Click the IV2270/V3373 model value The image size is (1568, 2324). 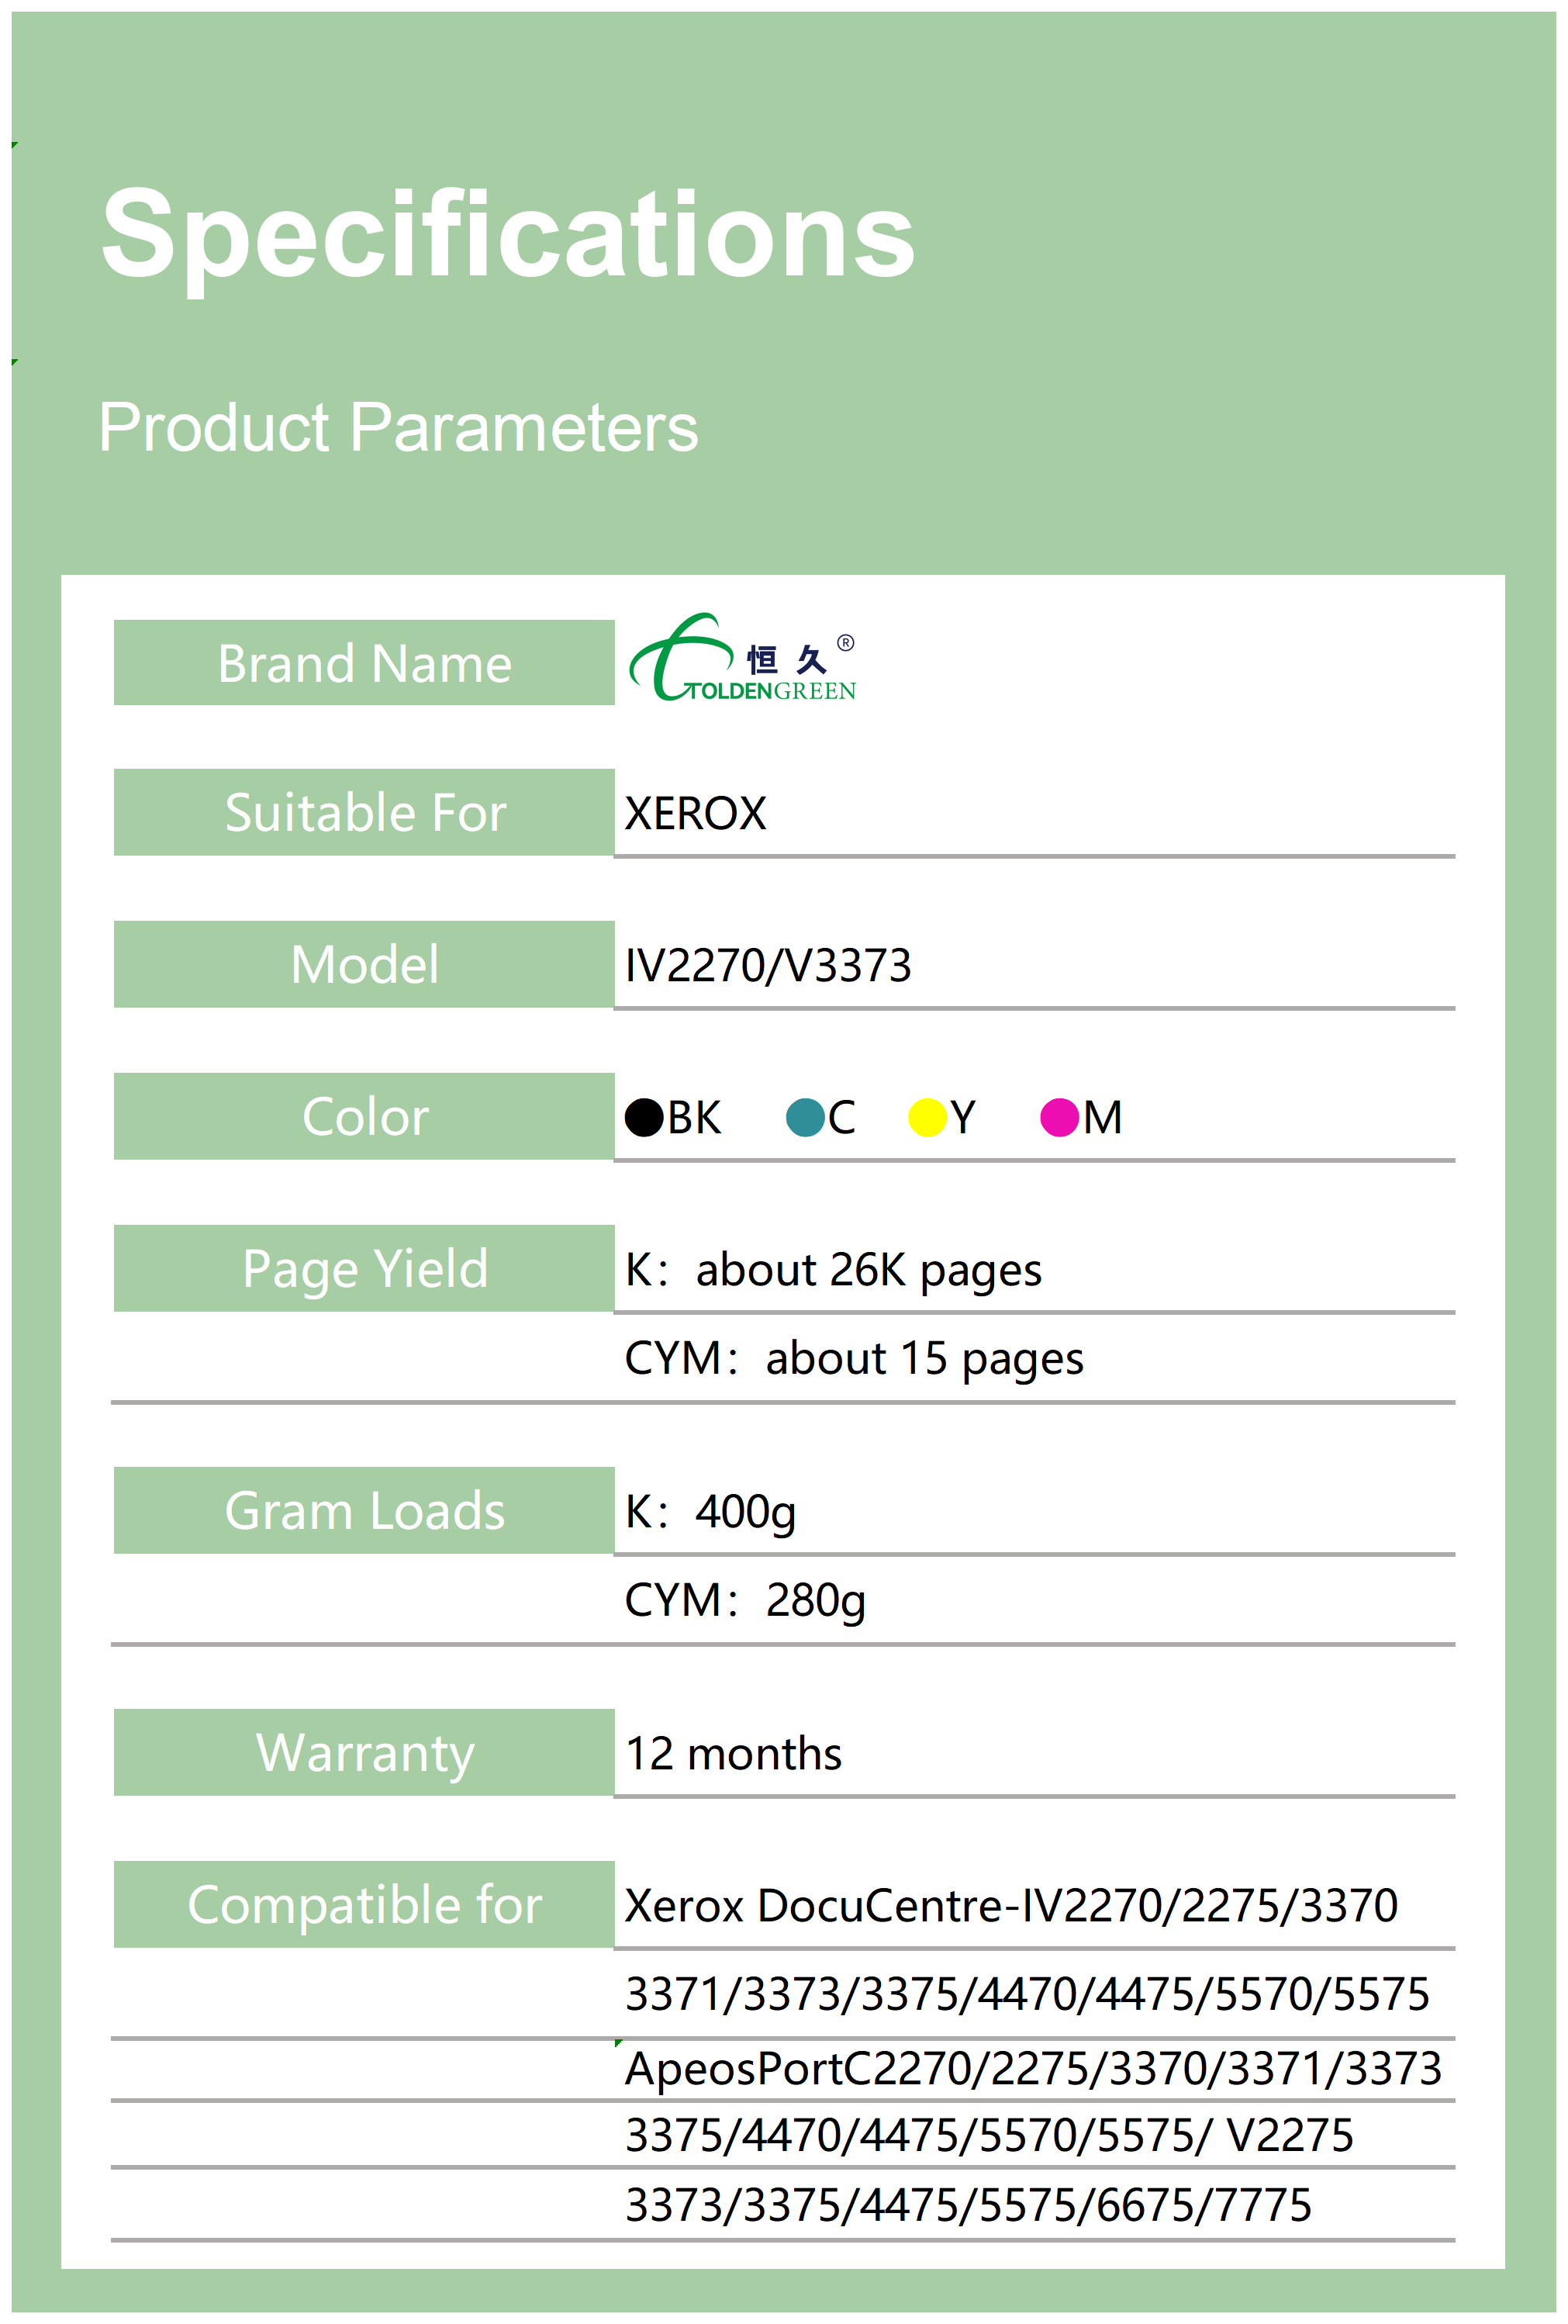(x=768, y=966)
